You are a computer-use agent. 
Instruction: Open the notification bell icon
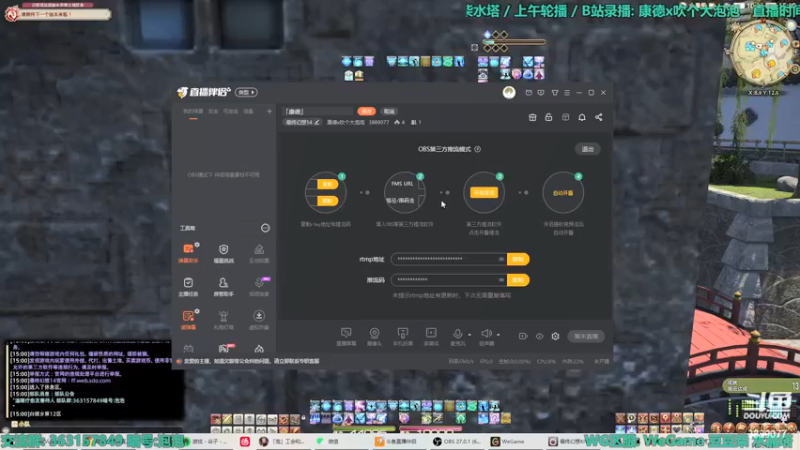pyautogui.click(x=582, y=117)
